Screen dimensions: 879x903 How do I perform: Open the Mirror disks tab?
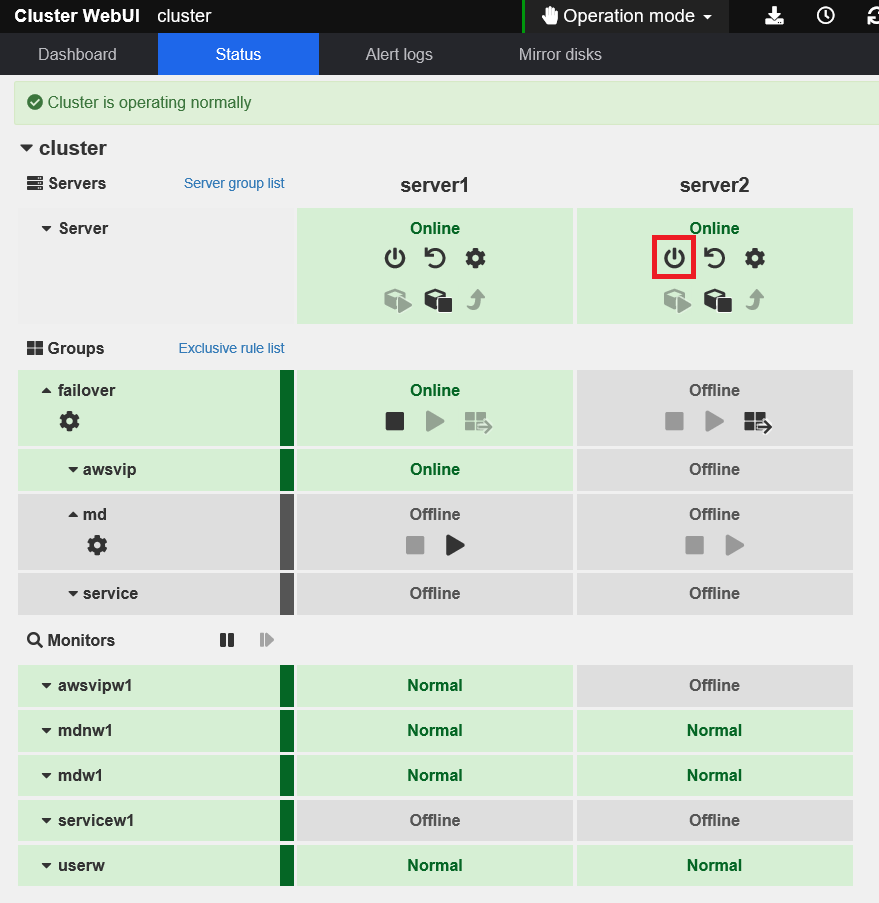tap(560, 54)
